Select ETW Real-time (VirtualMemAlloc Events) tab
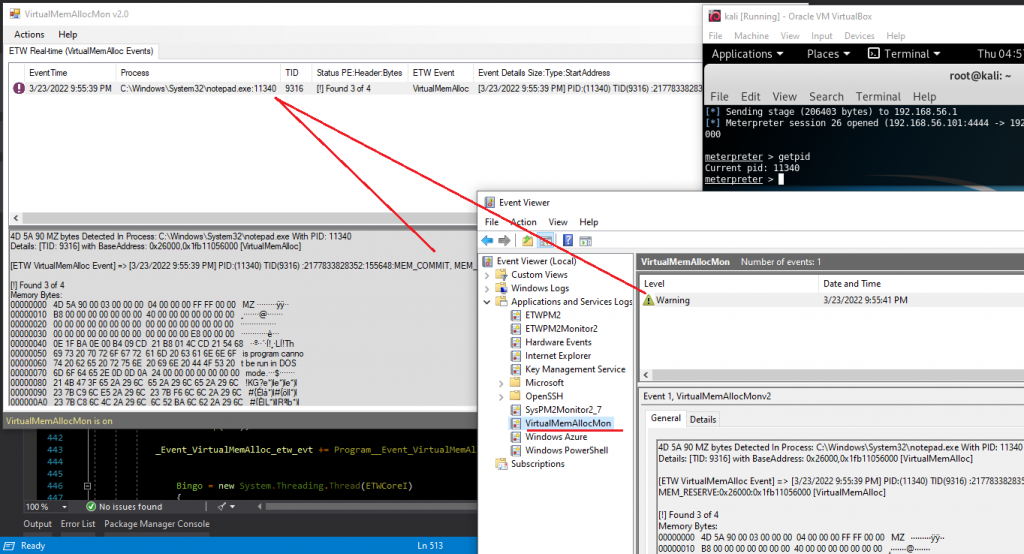1024x554 pixels. 81,51
